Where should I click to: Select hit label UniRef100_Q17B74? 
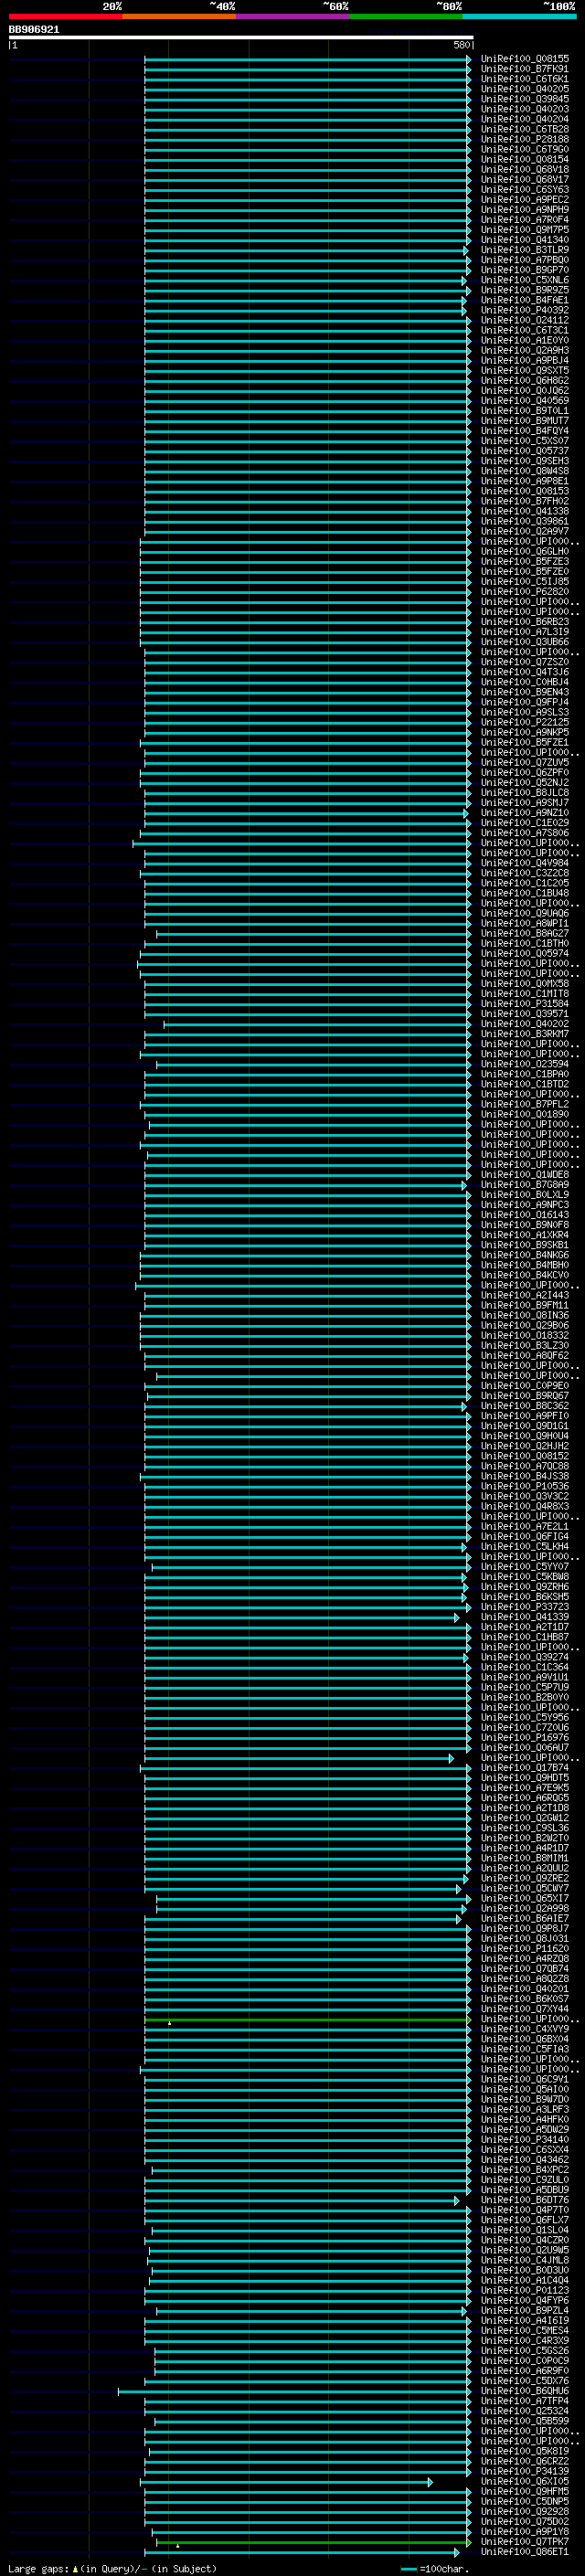(524, 1768)
